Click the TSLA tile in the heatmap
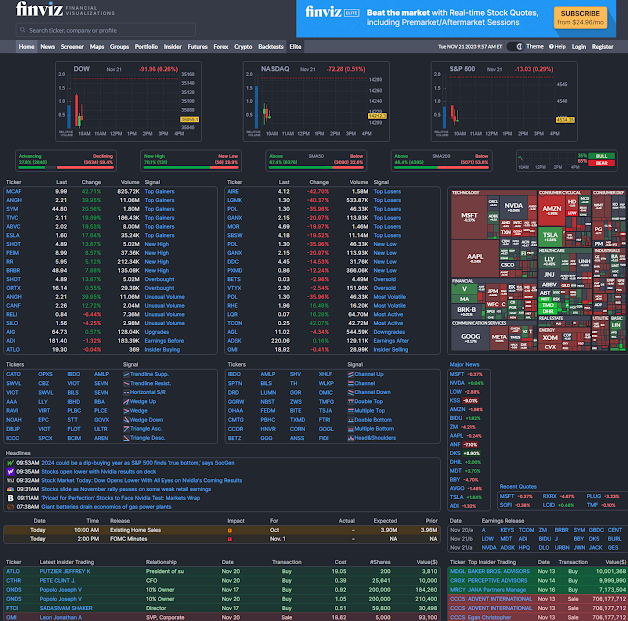The height and width of the screenshot is (621, 628). click(x=550, y=237)
